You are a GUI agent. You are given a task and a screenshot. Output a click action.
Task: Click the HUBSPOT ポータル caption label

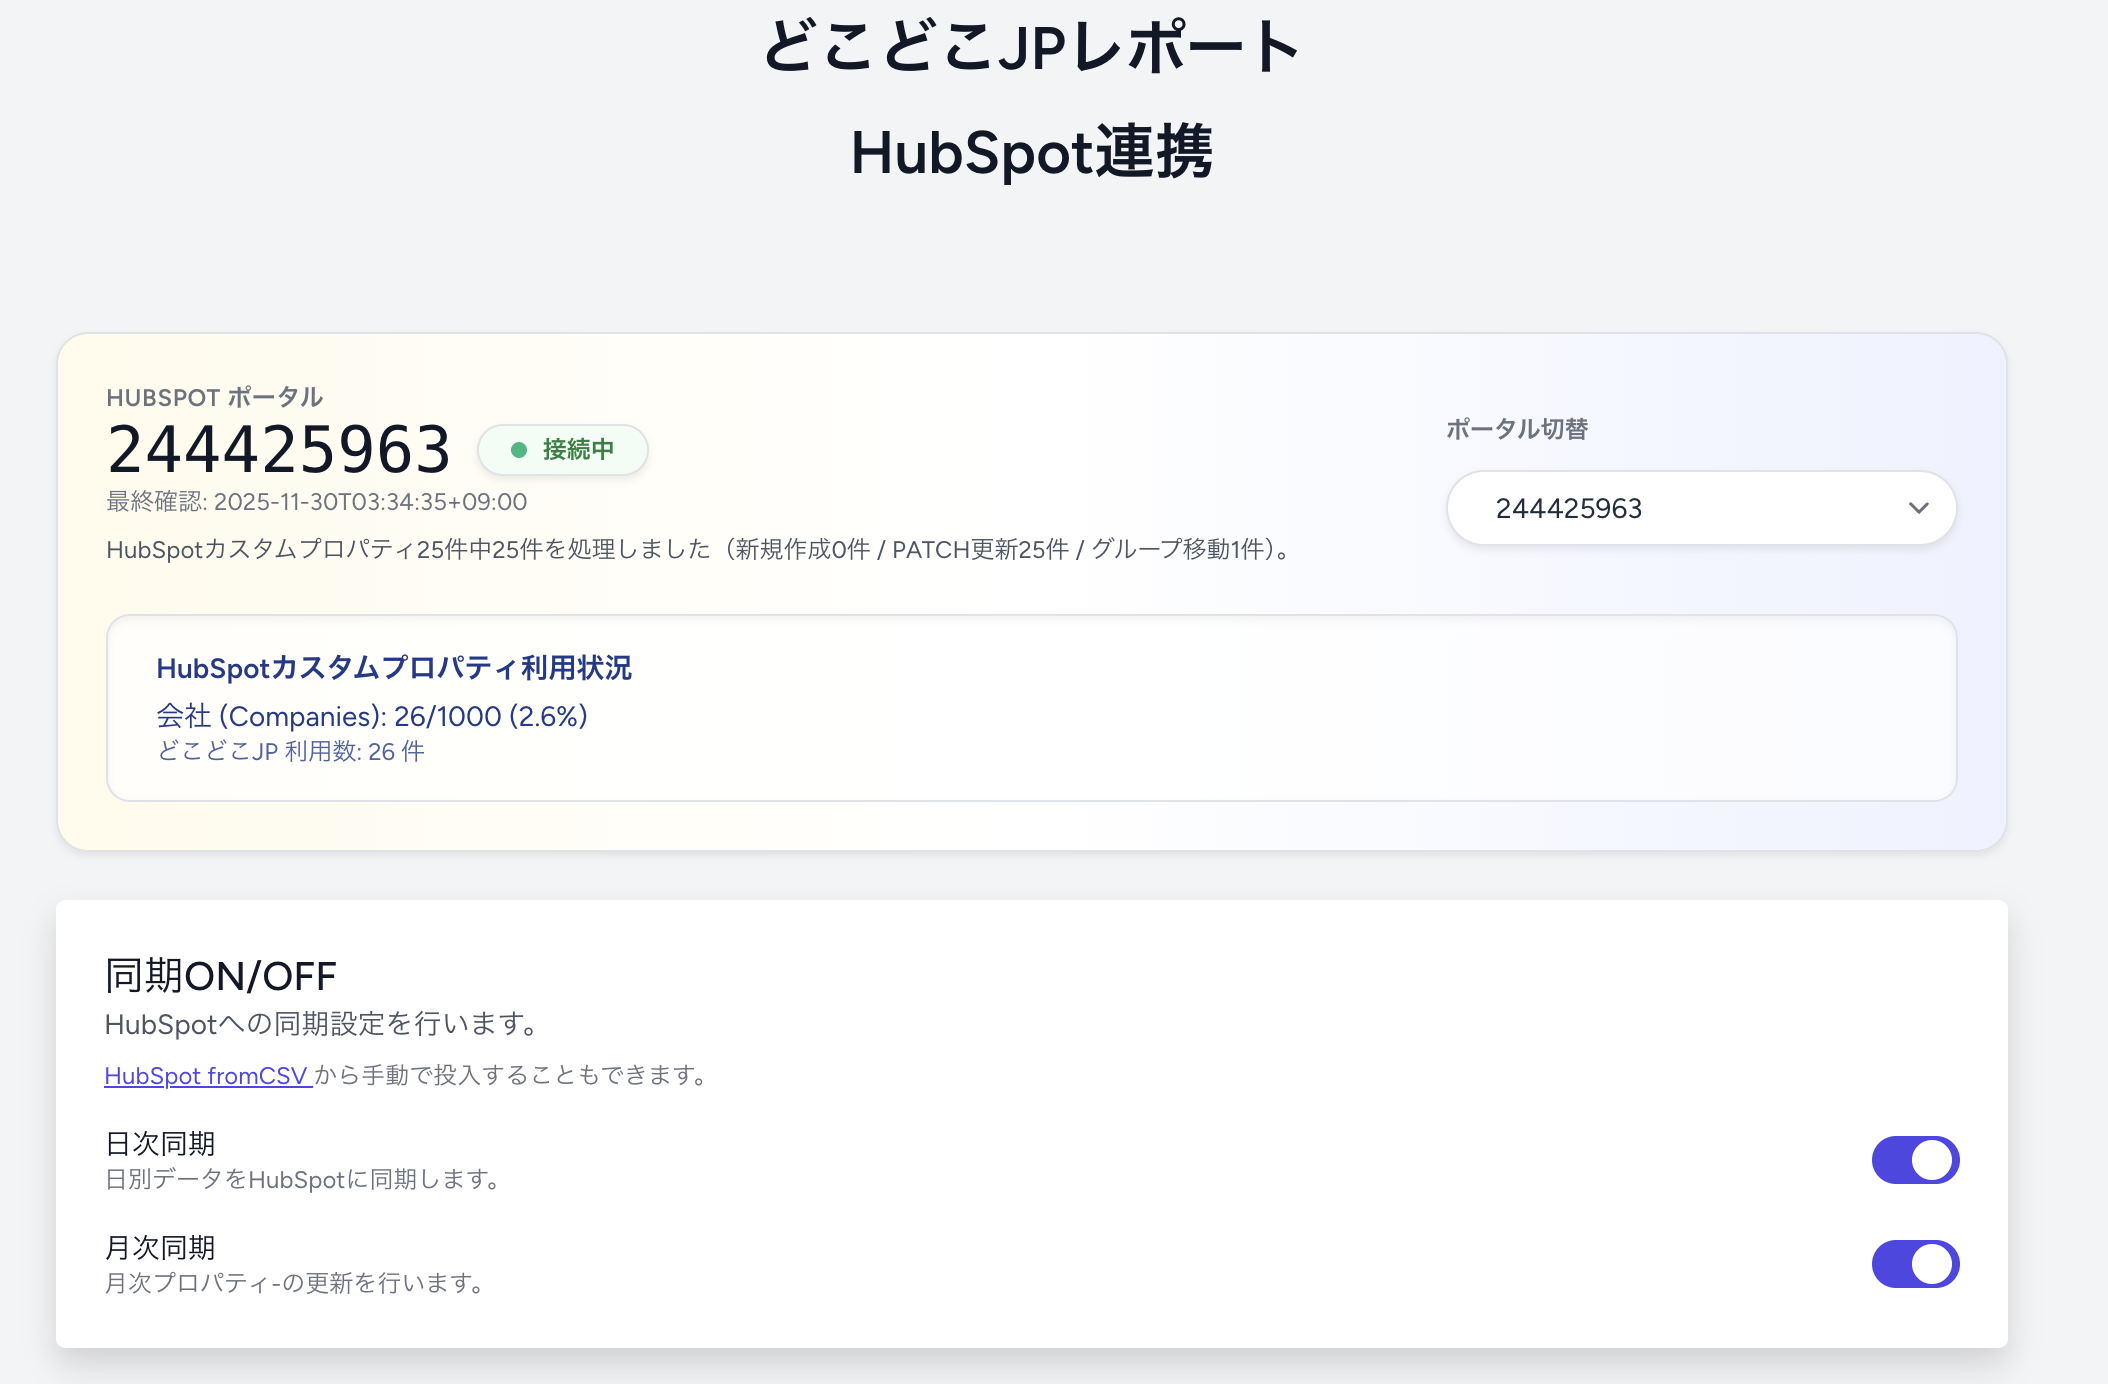click(x=215, y=397)
